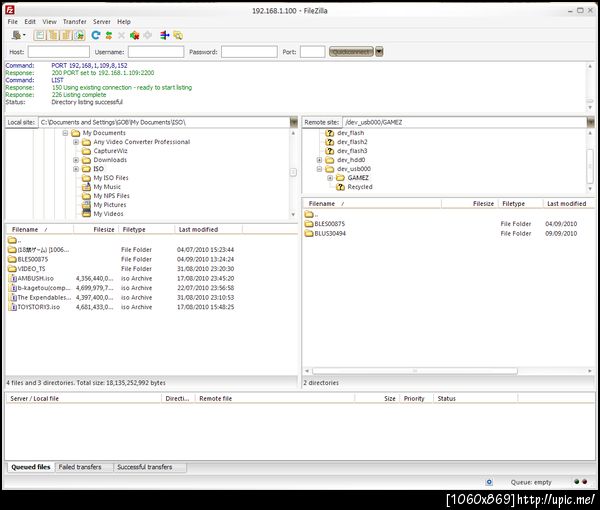Select My Videos folder in tree

[108, 214]
